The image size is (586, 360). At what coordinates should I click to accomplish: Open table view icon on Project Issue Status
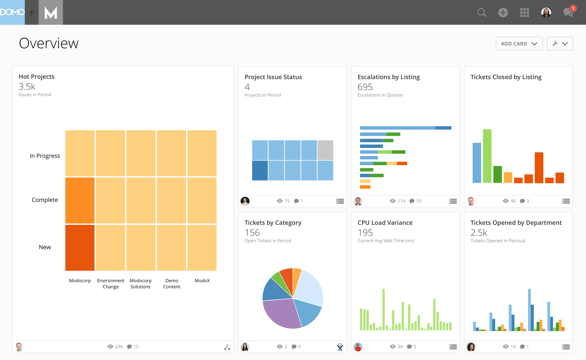(340, 201)
